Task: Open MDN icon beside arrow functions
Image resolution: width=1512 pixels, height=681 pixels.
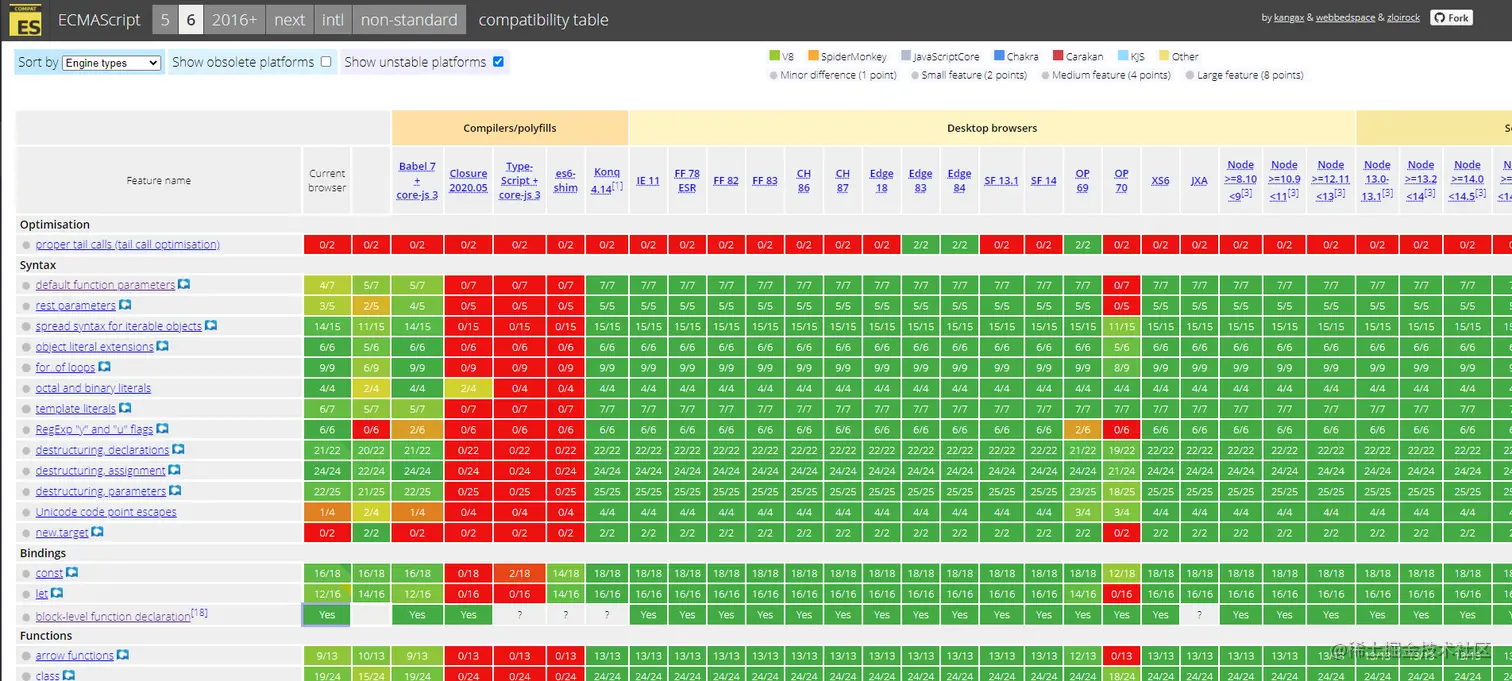Action: pyautogui.click(x=122, y=655)
